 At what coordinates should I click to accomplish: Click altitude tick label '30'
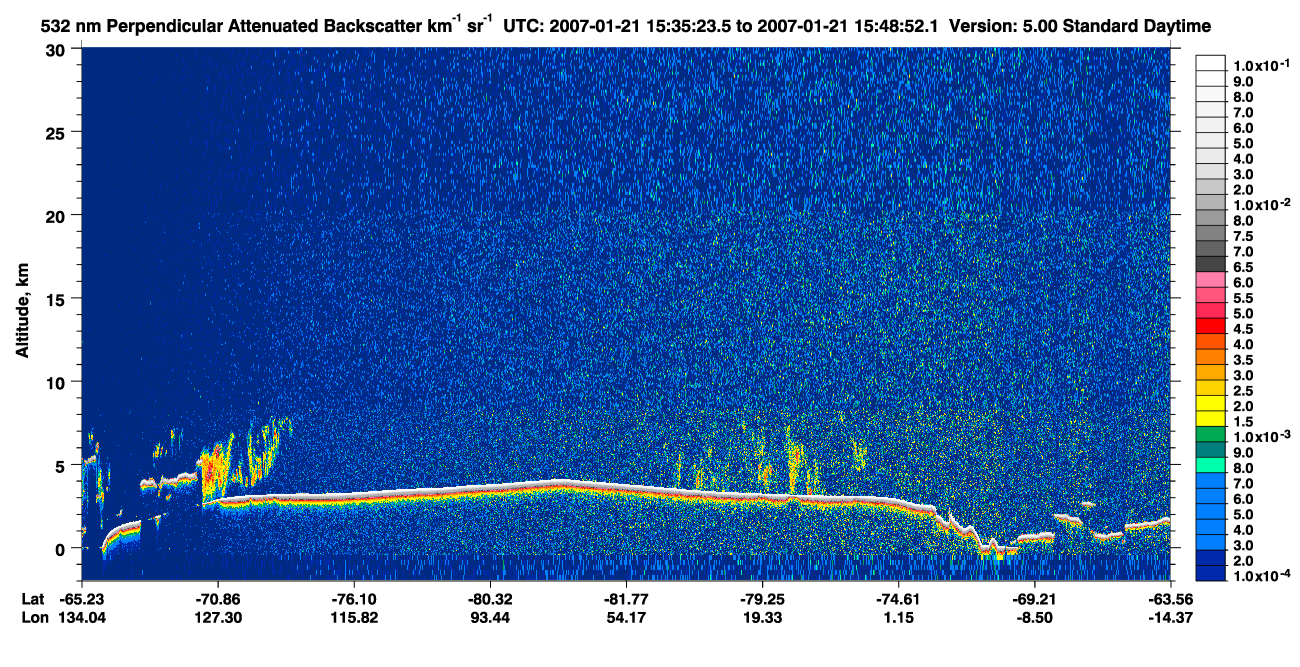tap(58, 49)
